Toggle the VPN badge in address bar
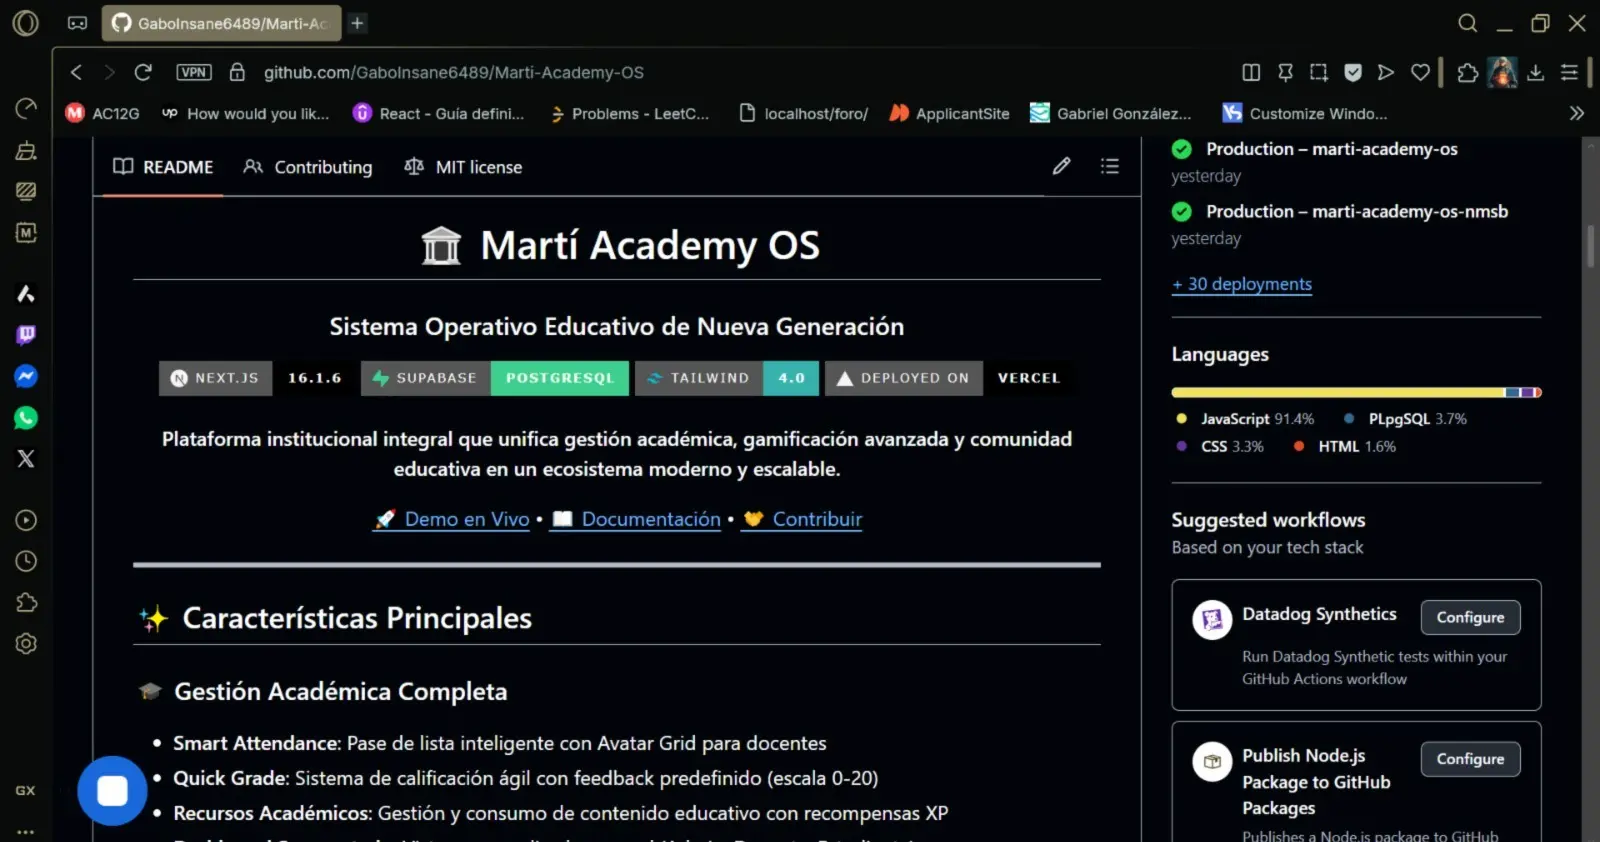The image size is (1600, 842). pyautogui.click(x=194, y=72)
